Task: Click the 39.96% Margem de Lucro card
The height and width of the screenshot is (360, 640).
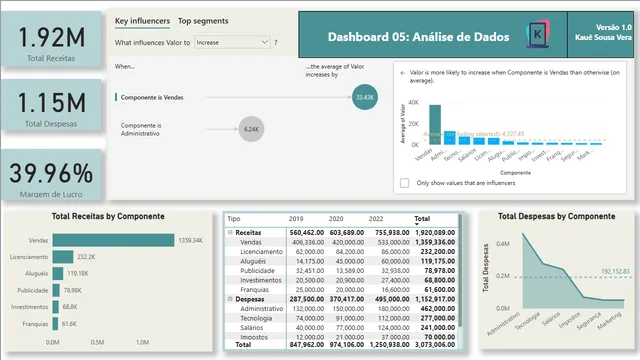Action: tap(51, 175)
